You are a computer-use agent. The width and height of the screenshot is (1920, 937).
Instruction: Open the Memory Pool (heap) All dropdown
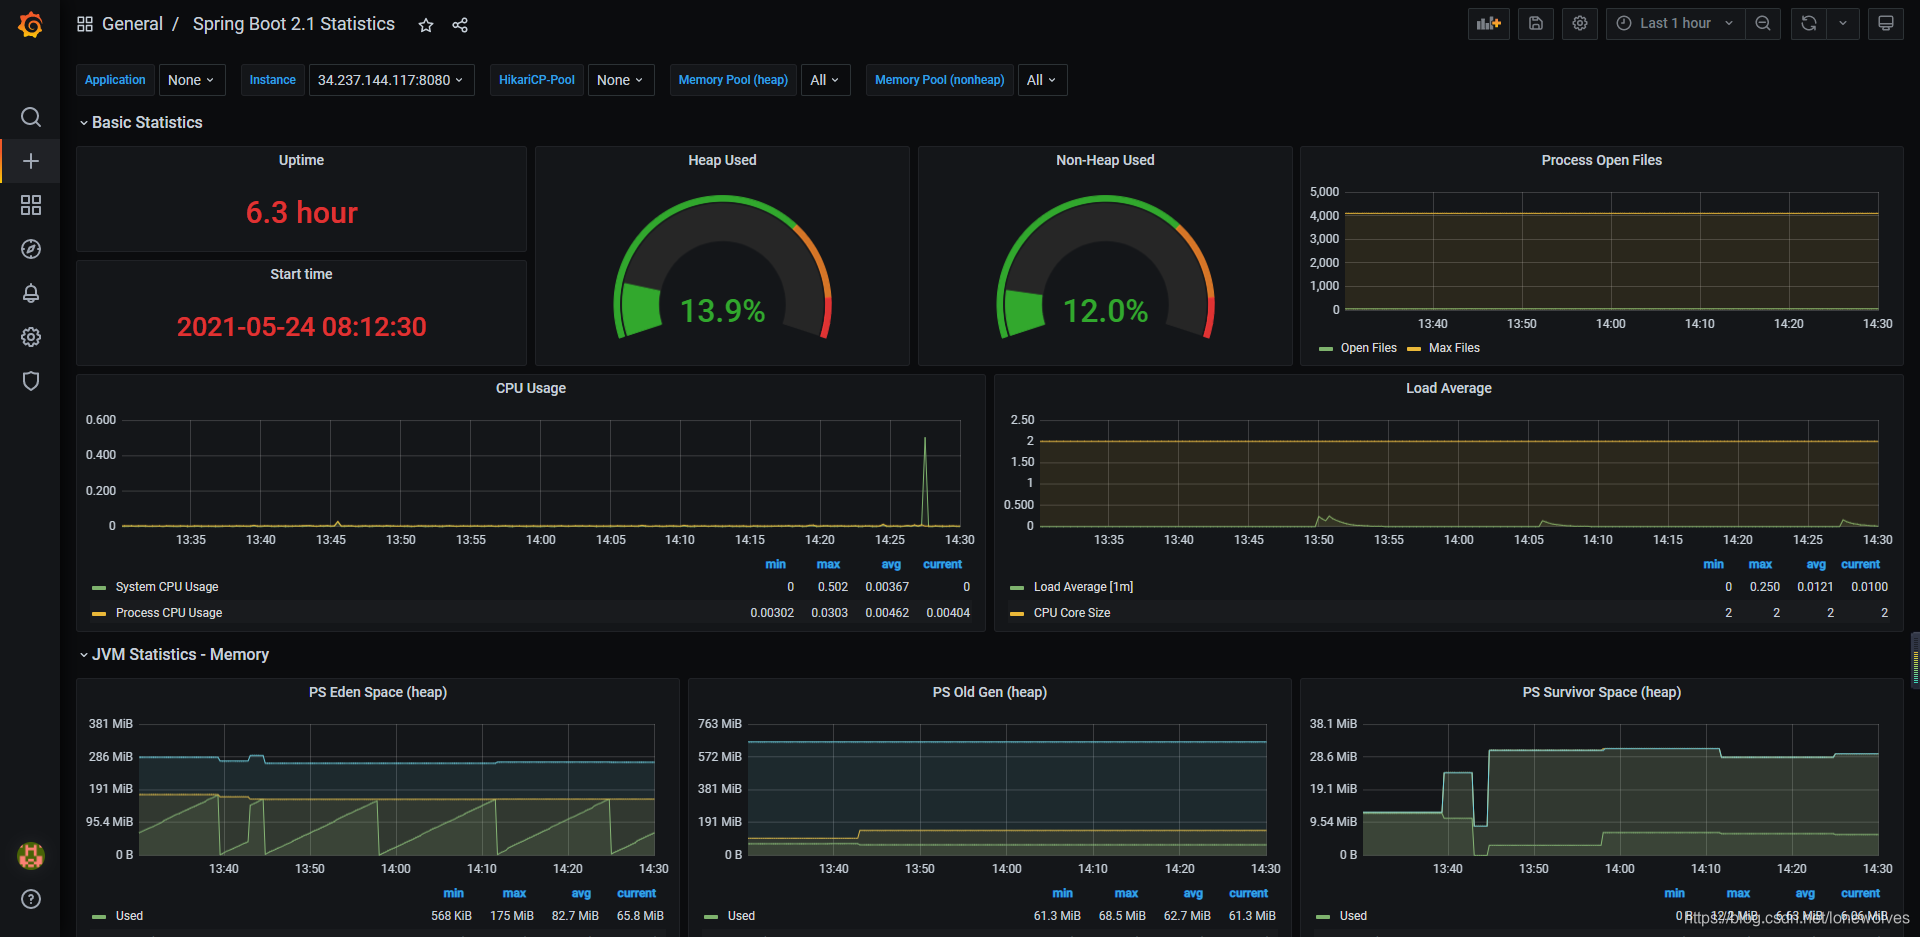[825, 80]
